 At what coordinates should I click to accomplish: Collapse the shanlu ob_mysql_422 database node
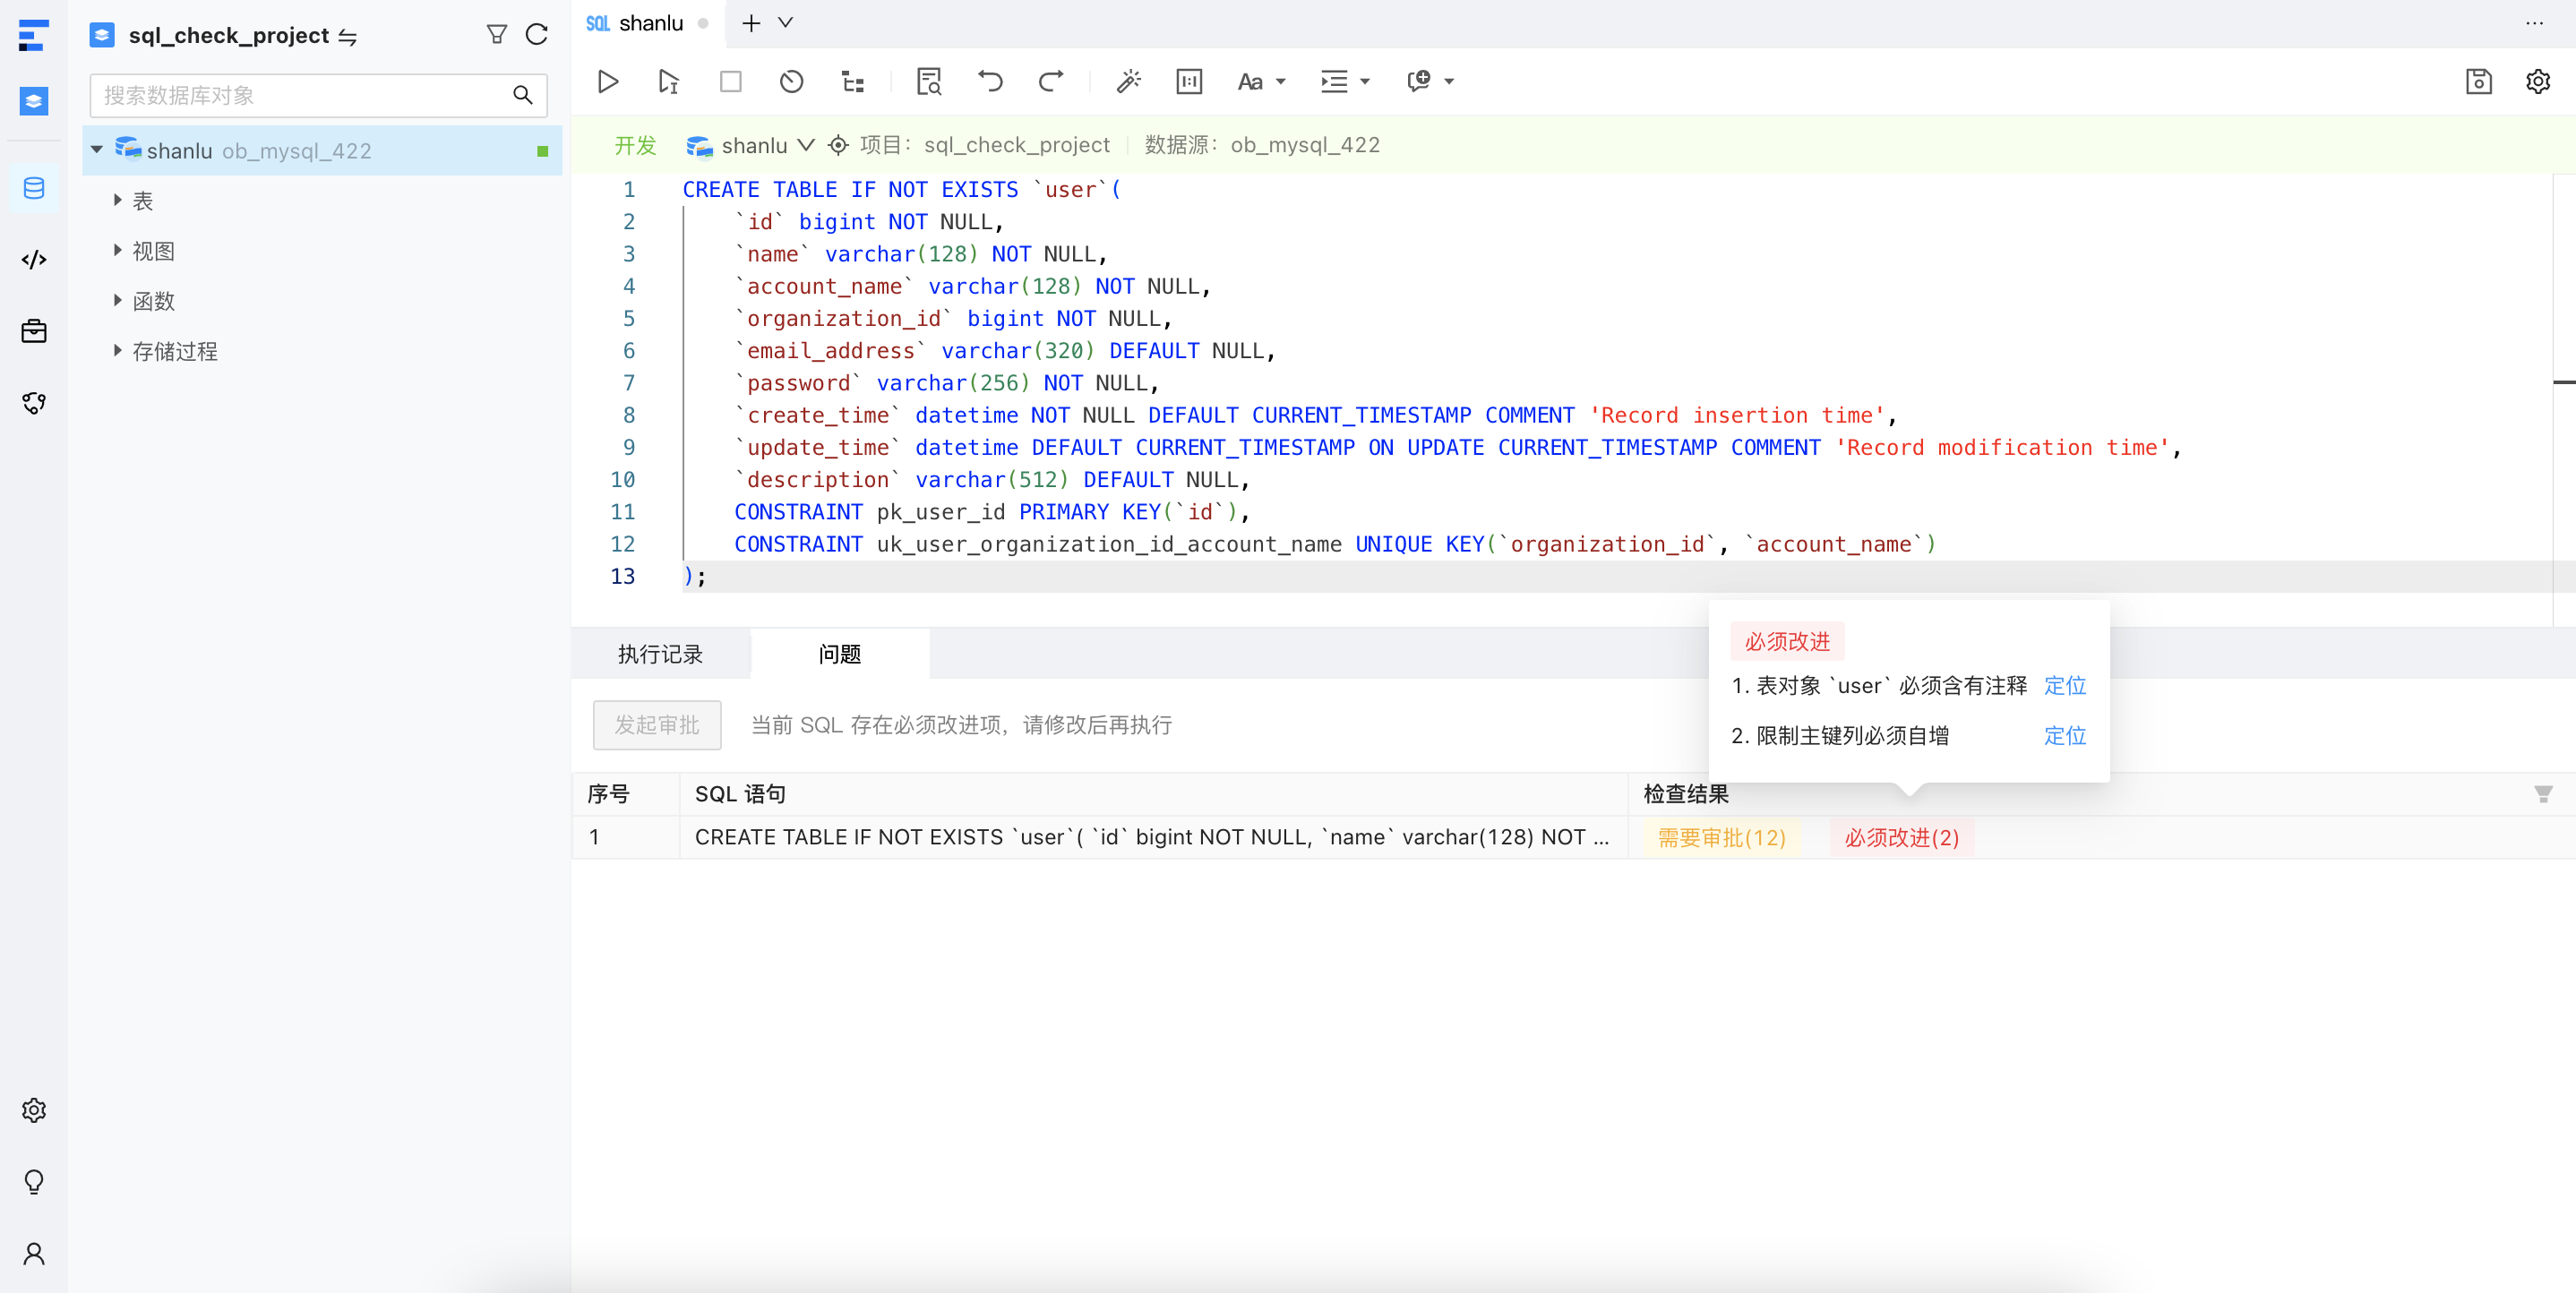pos(97,150)
